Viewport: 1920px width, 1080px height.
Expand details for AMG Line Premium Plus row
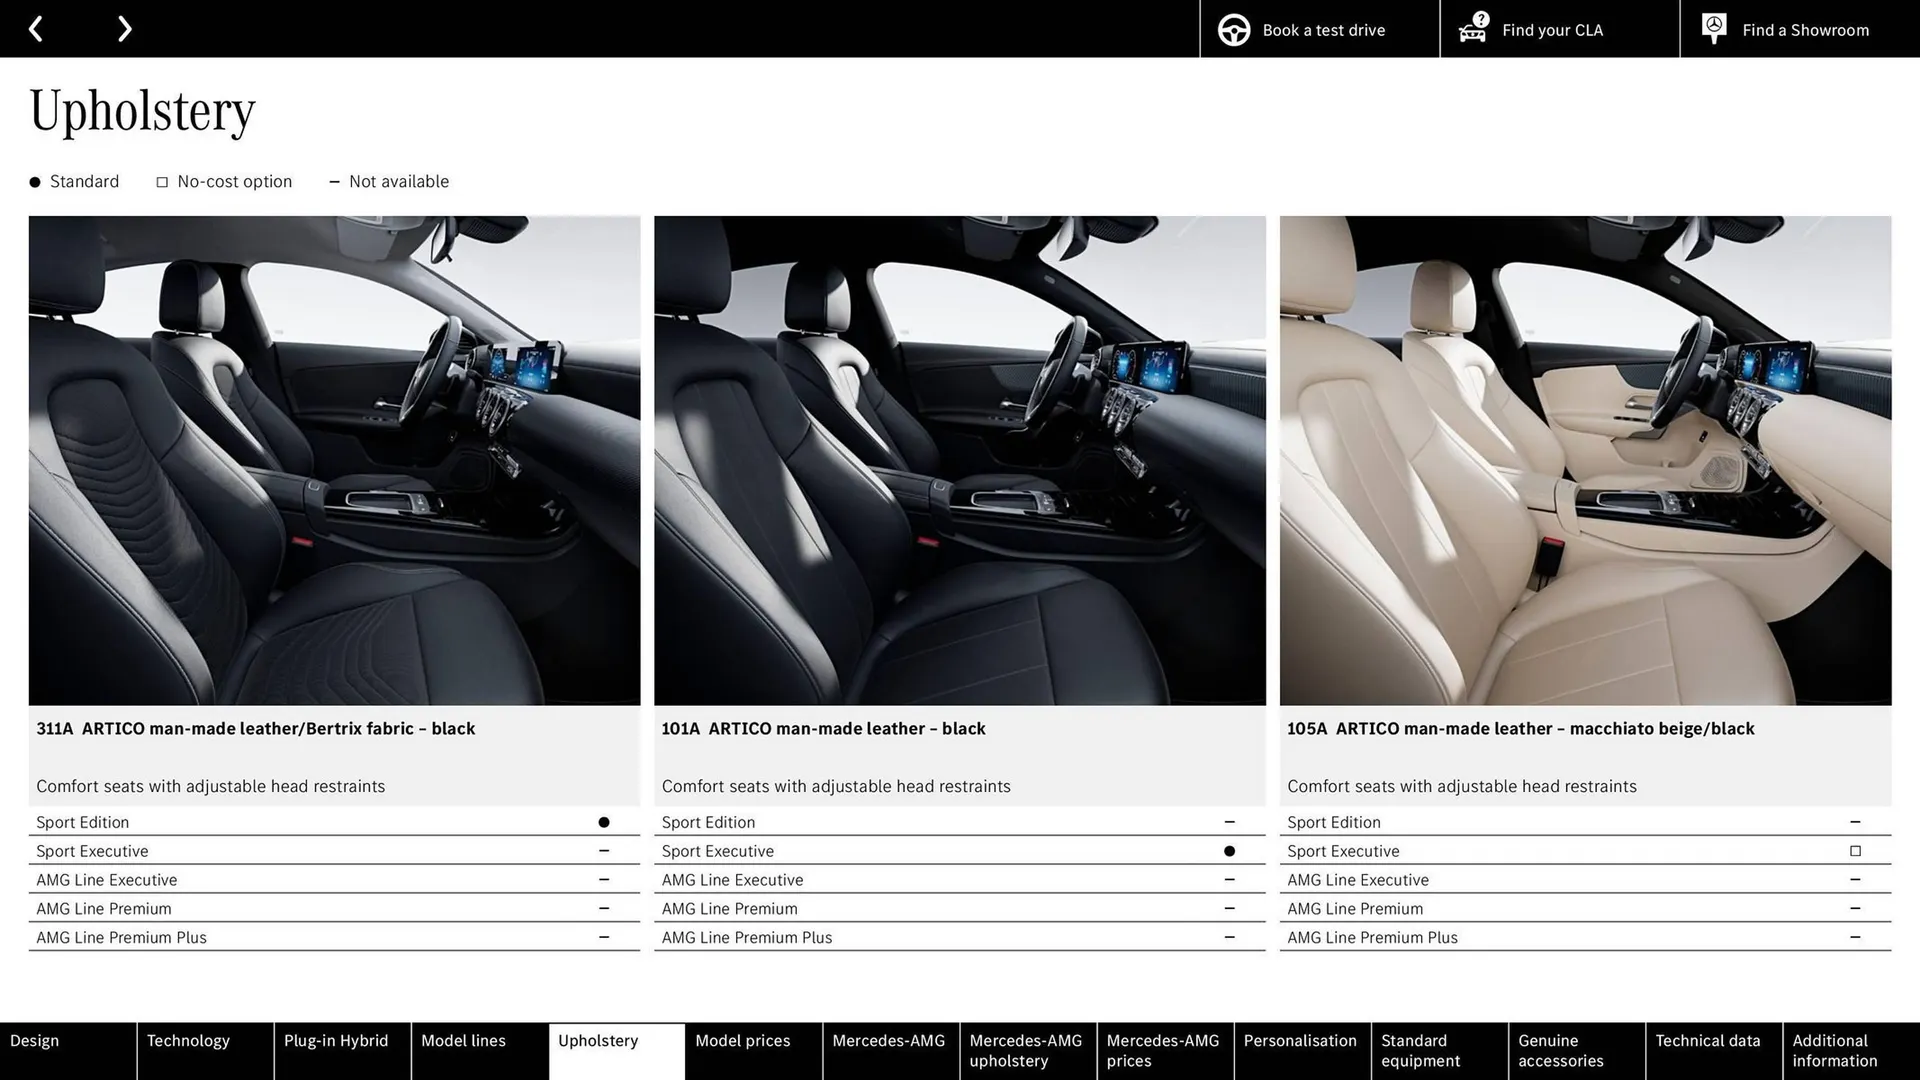(x=121, y=937)
